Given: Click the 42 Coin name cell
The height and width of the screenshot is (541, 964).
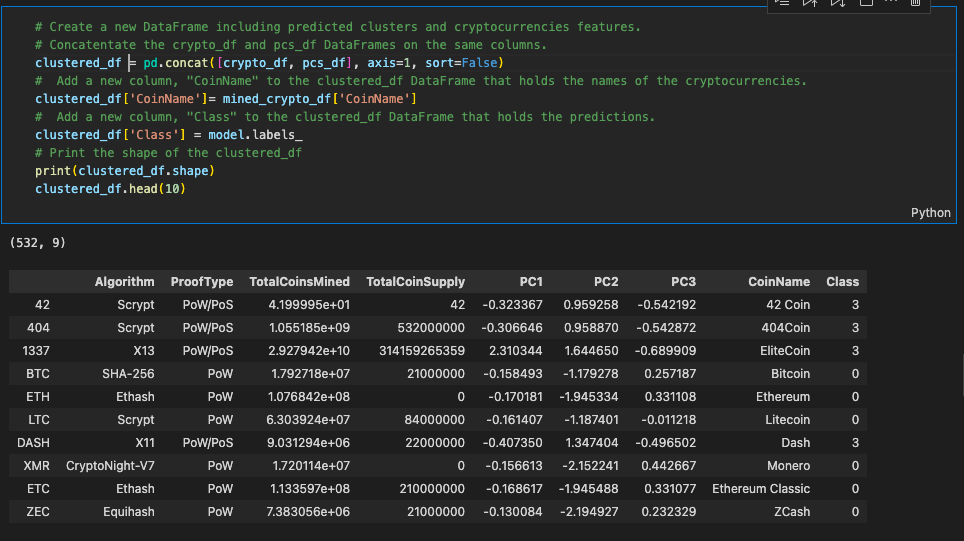Looking at the screenshot, I should [788, 305].
